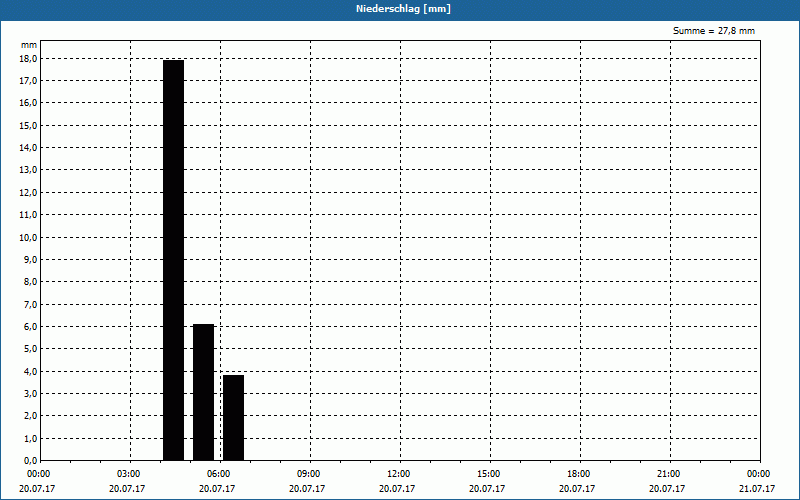The height and width of the screenshot is (500, 800).
Task: Click the y-axis value "8,0"
Action: [x=31, y=282]
